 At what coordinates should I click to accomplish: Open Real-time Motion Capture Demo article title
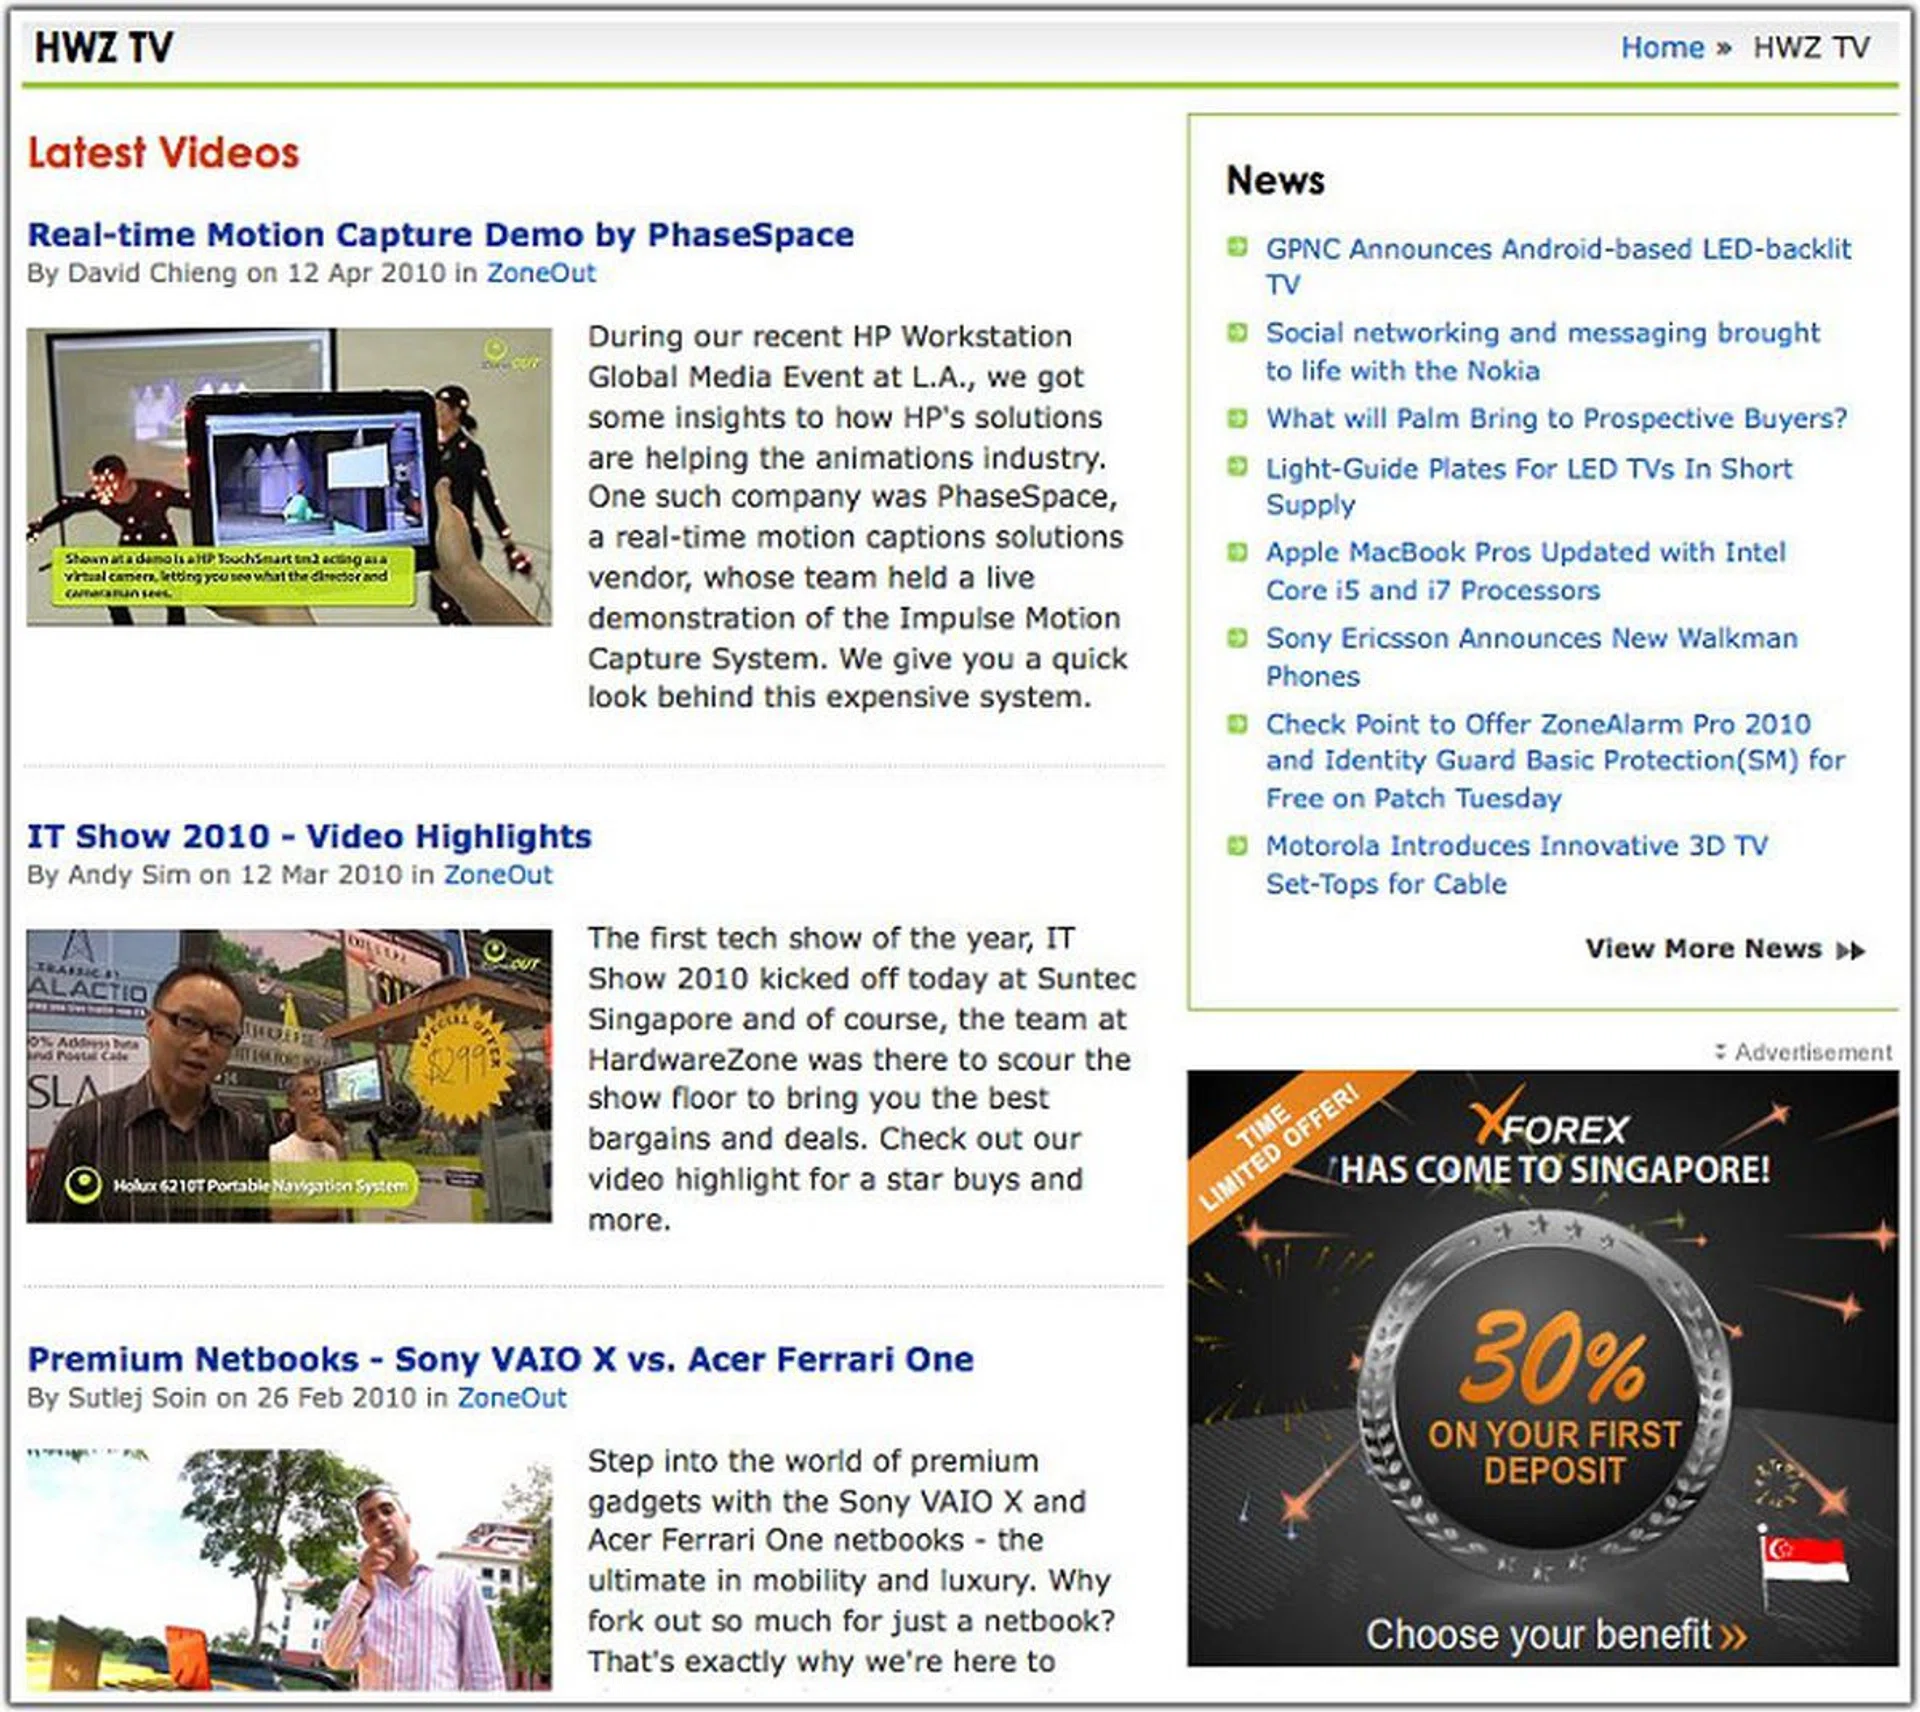click(x=440, y=234)
